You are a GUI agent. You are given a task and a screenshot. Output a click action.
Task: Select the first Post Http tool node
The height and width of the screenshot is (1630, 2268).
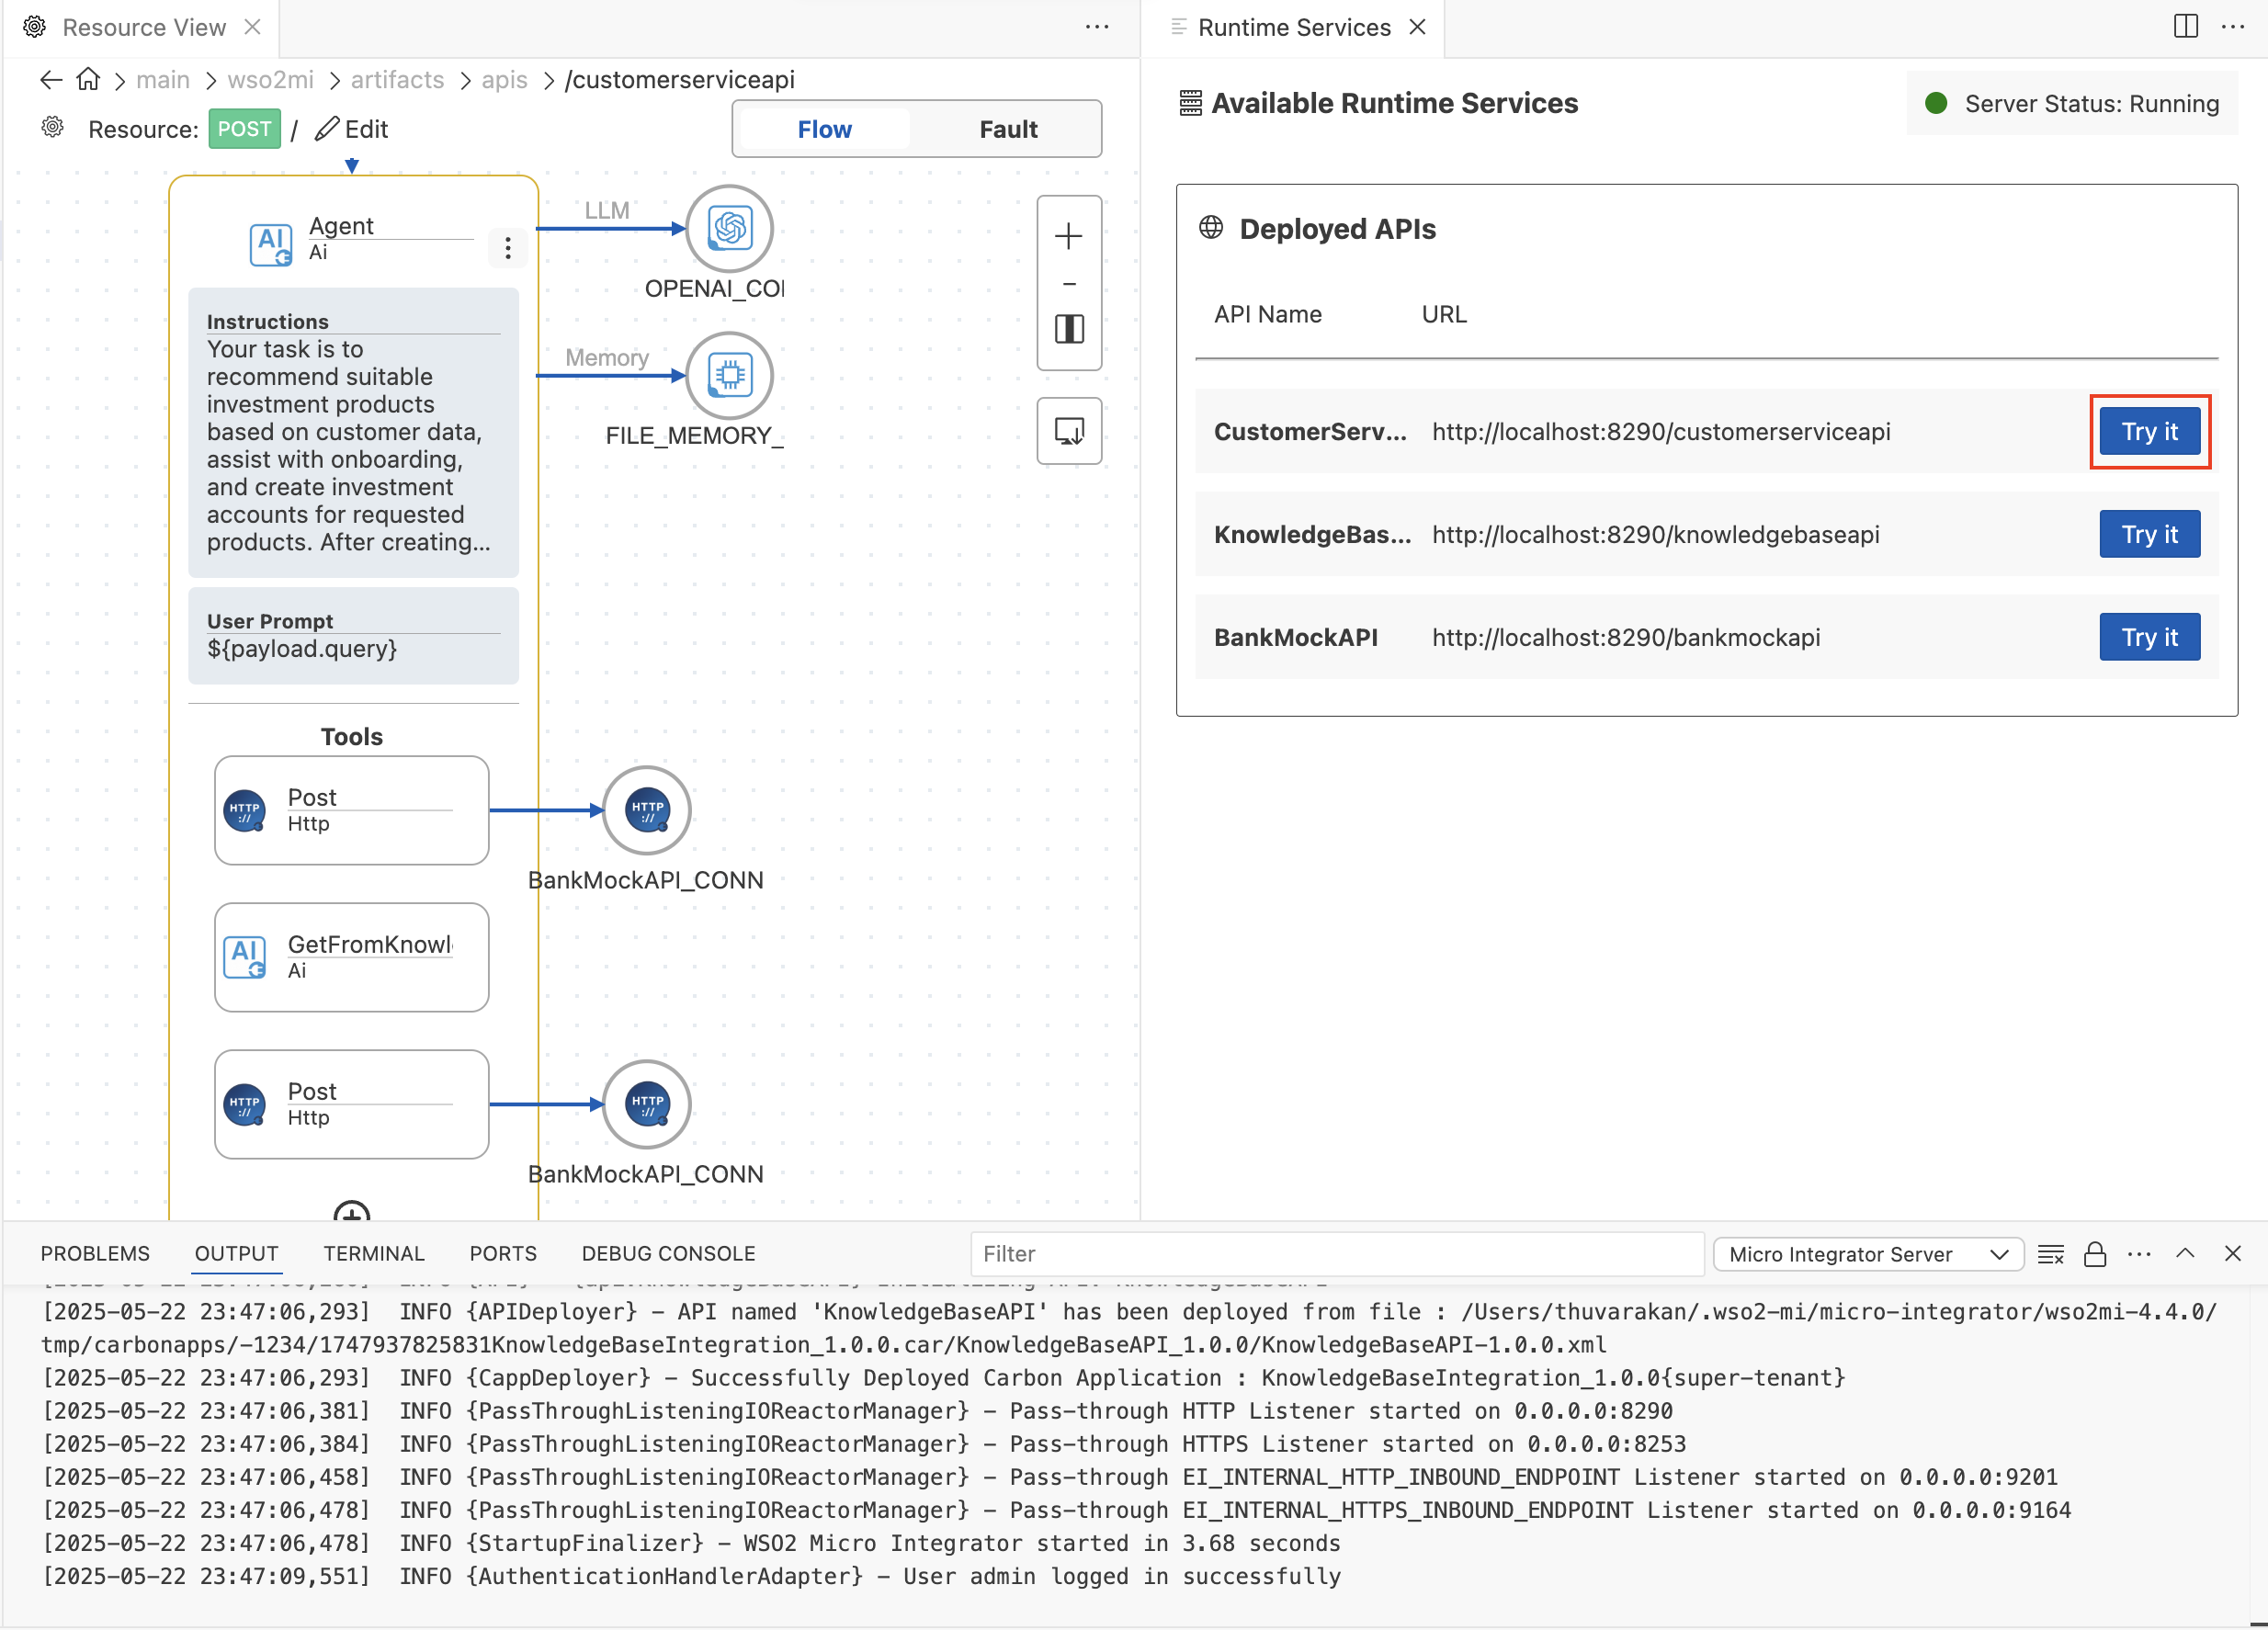(351, 810)
